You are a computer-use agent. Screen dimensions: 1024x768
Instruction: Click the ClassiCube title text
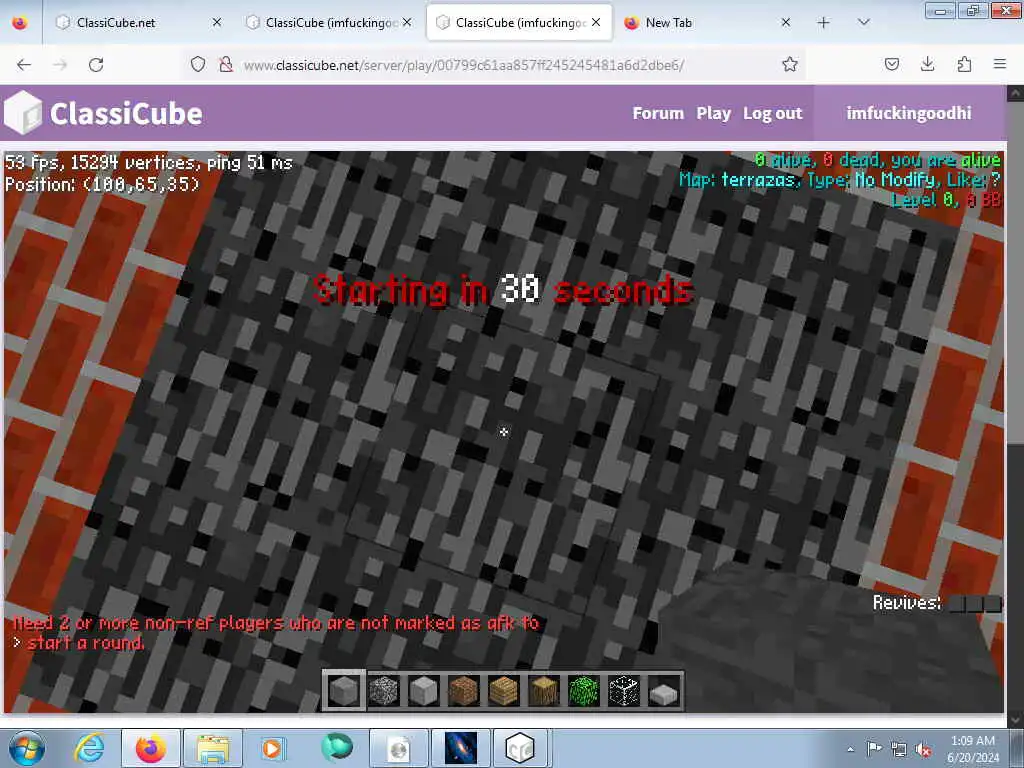(126, 113)
